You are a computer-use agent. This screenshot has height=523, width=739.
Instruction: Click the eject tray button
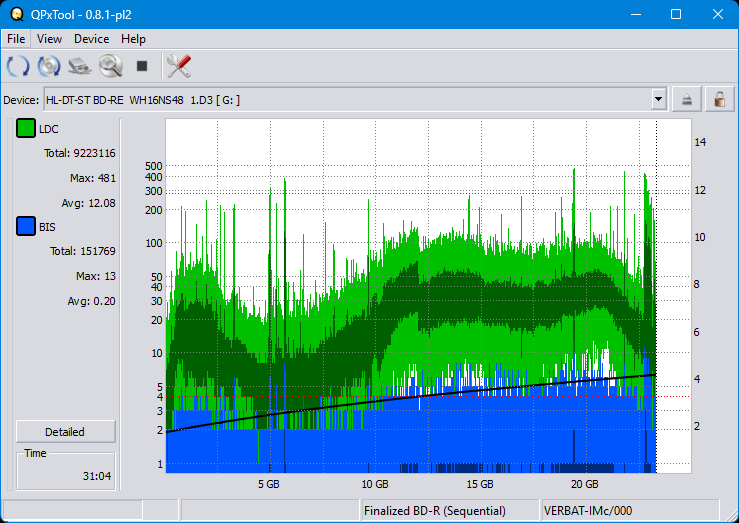coord(687,99)
